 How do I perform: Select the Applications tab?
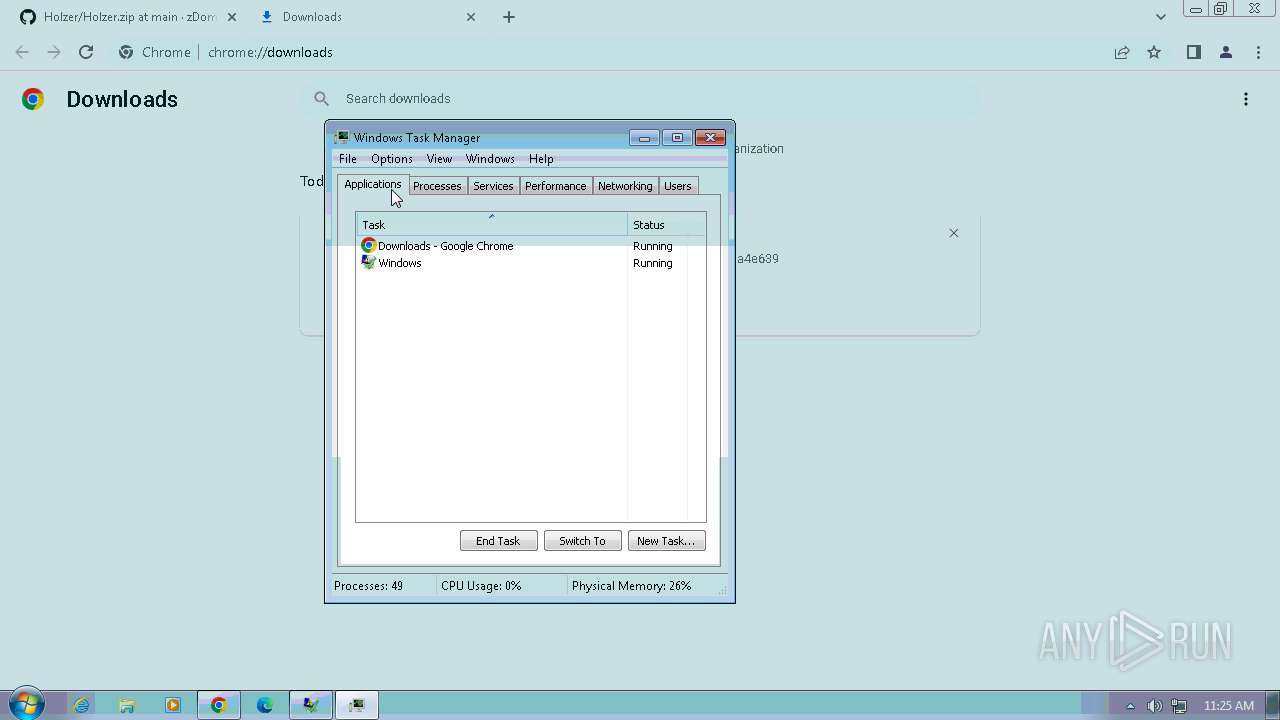(x=372, y=185)
